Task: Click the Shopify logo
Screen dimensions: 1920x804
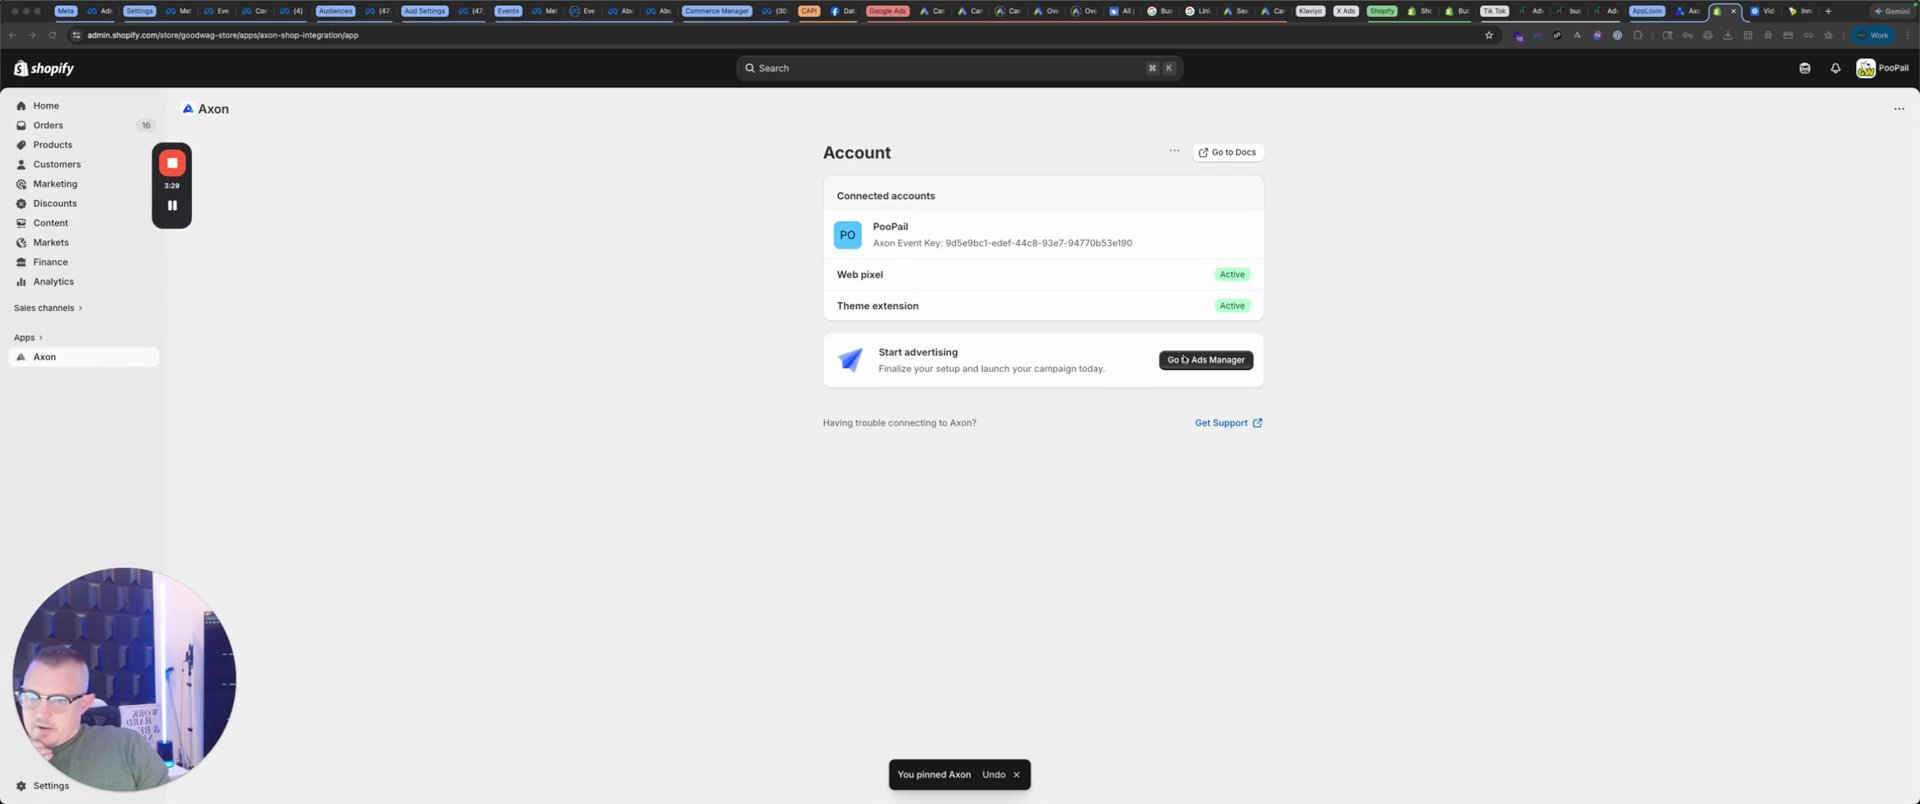Action: pyautogui.click(x=44, y=68)
